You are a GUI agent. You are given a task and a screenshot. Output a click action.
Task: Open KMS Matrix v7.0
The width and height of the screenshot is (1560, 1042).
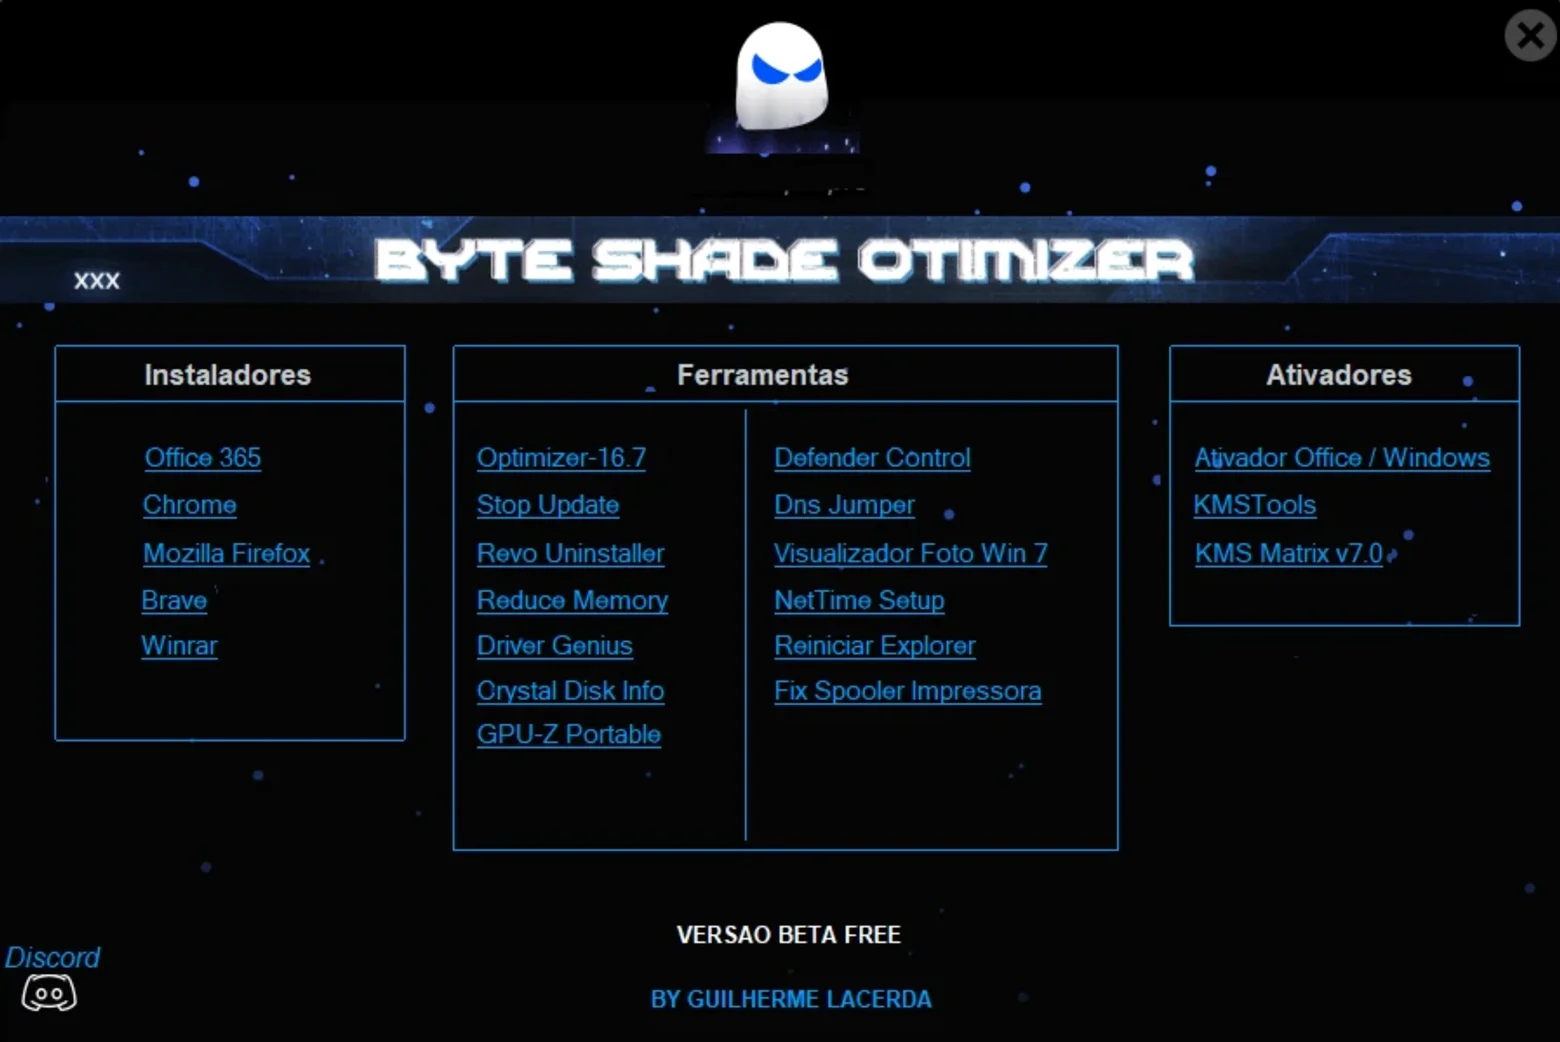click(x=1289, y=553)
